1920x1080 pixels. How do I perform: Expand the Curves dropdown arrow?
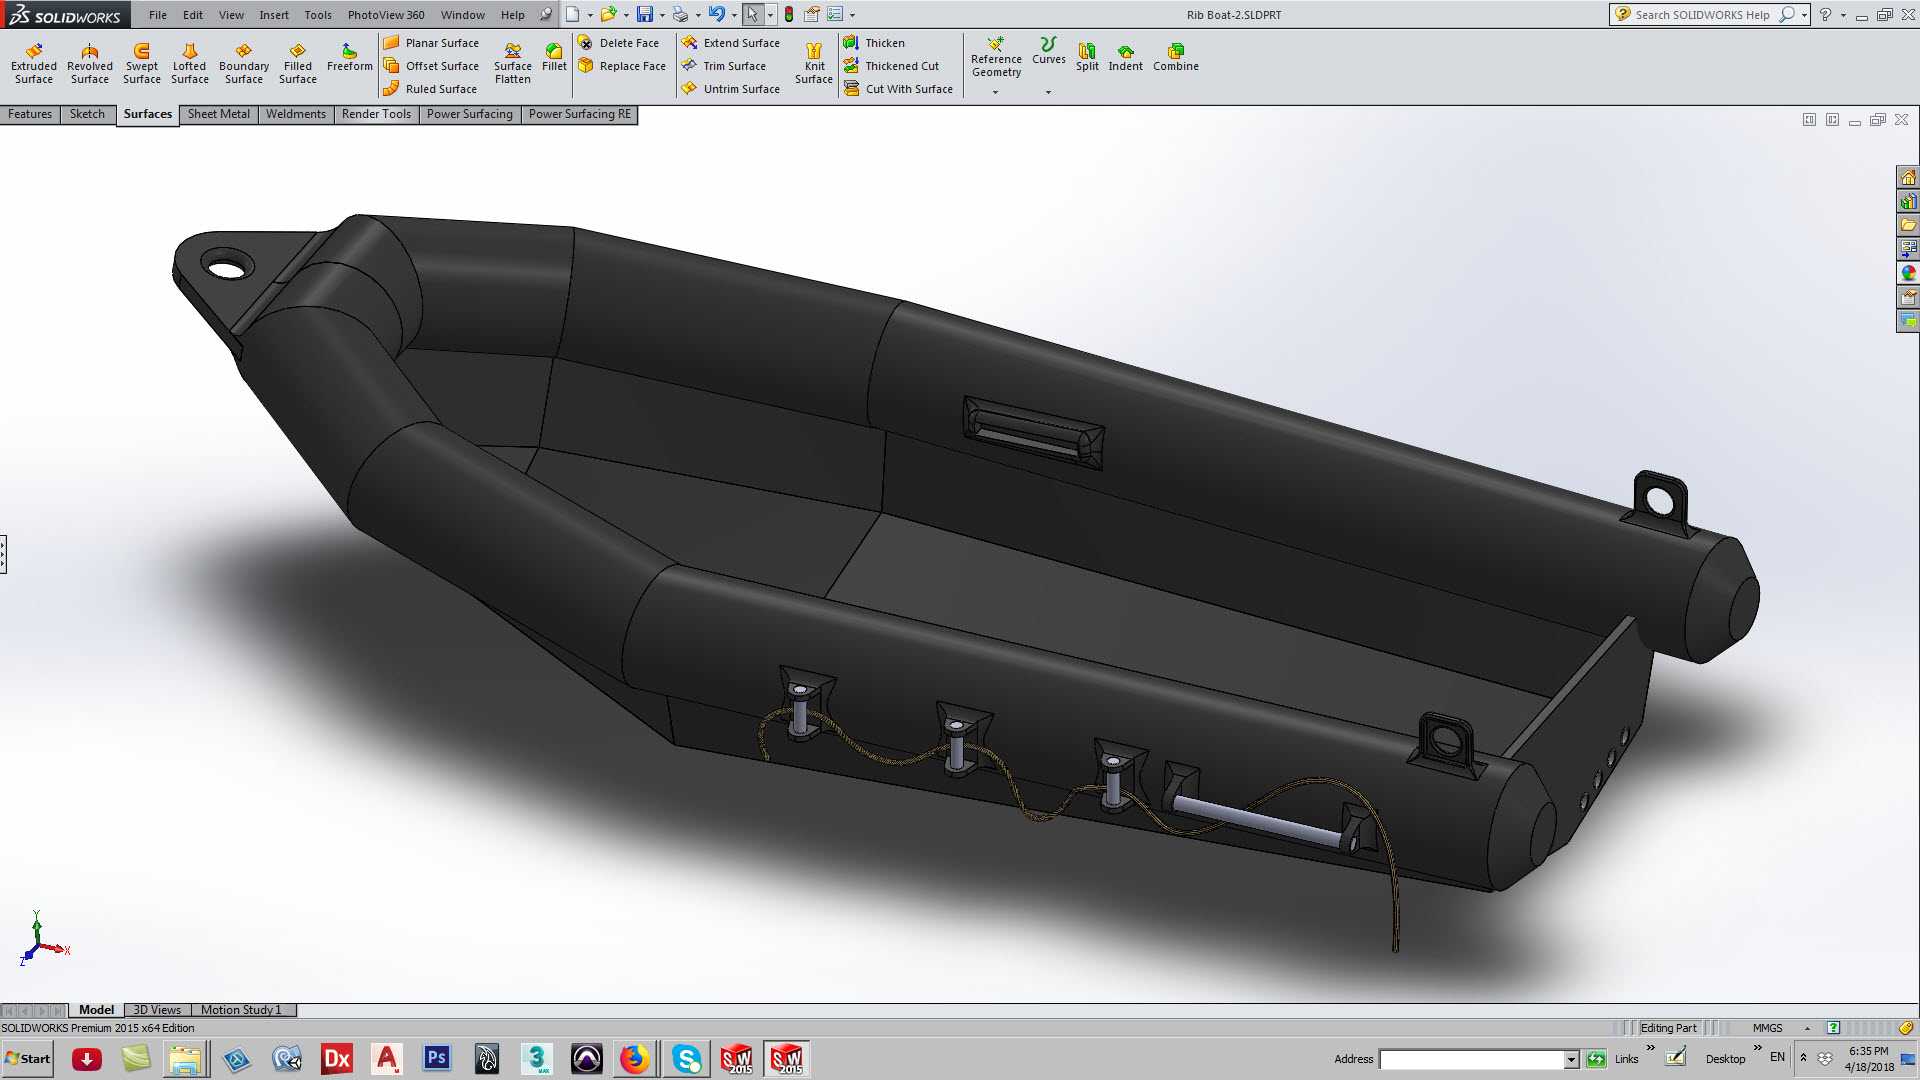[x=1048, y=92]
